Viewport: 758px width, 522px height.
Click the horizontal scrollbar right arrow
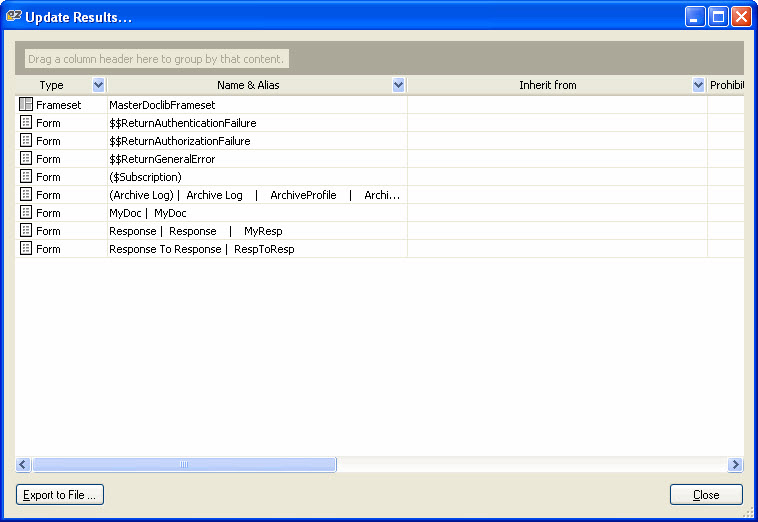click(x=735, y=465)
